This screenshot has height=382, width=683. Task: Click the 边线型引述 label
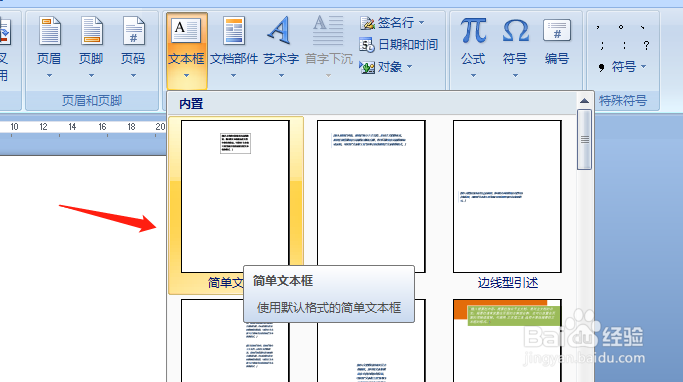click(x=508, y=283)
